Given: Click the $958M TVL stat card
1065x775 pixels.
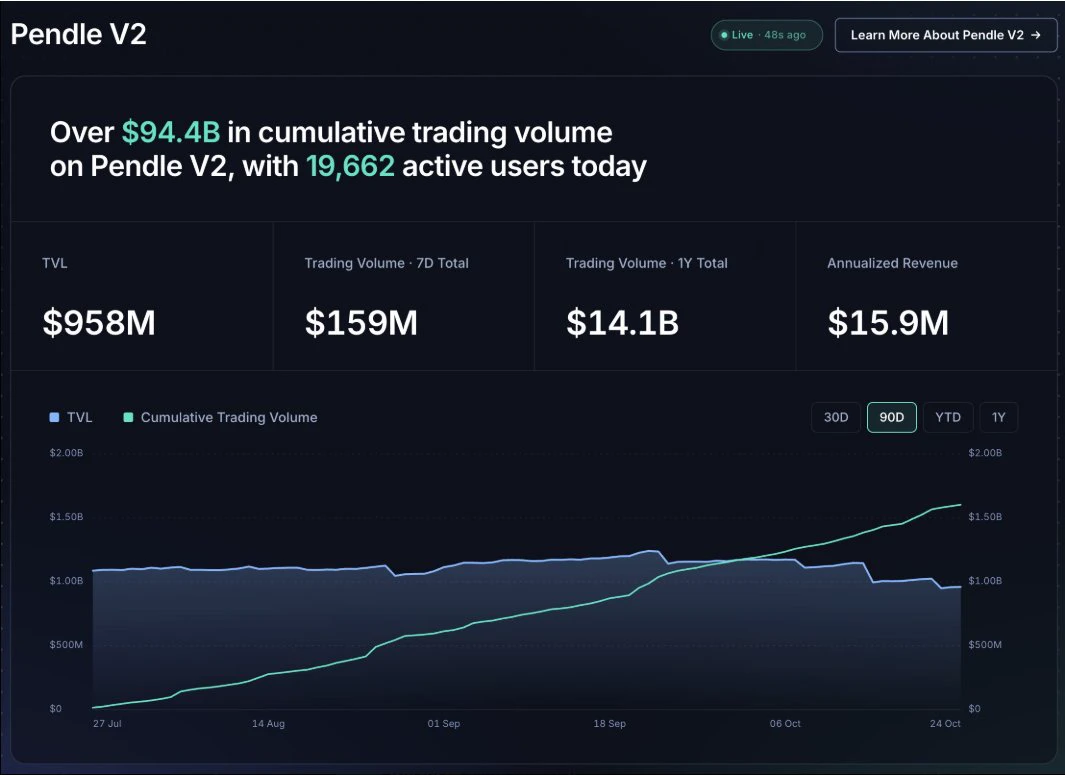Looking at the screenshot, I should [x=142, y=296].
